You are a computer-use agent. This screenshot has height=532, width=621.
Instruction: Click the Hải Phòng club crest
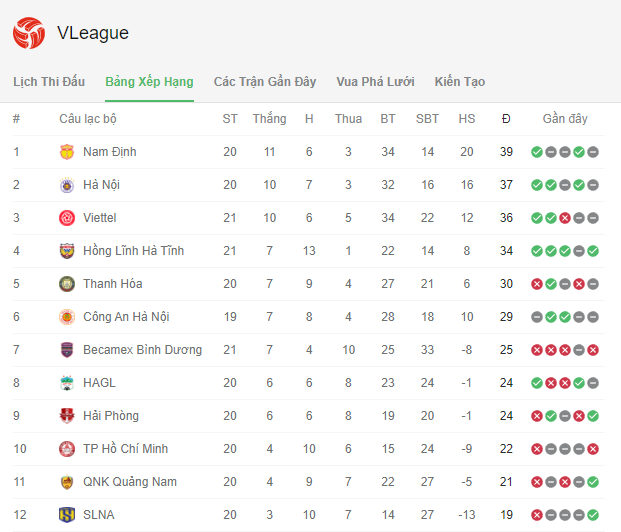click(x=67, y=416)
